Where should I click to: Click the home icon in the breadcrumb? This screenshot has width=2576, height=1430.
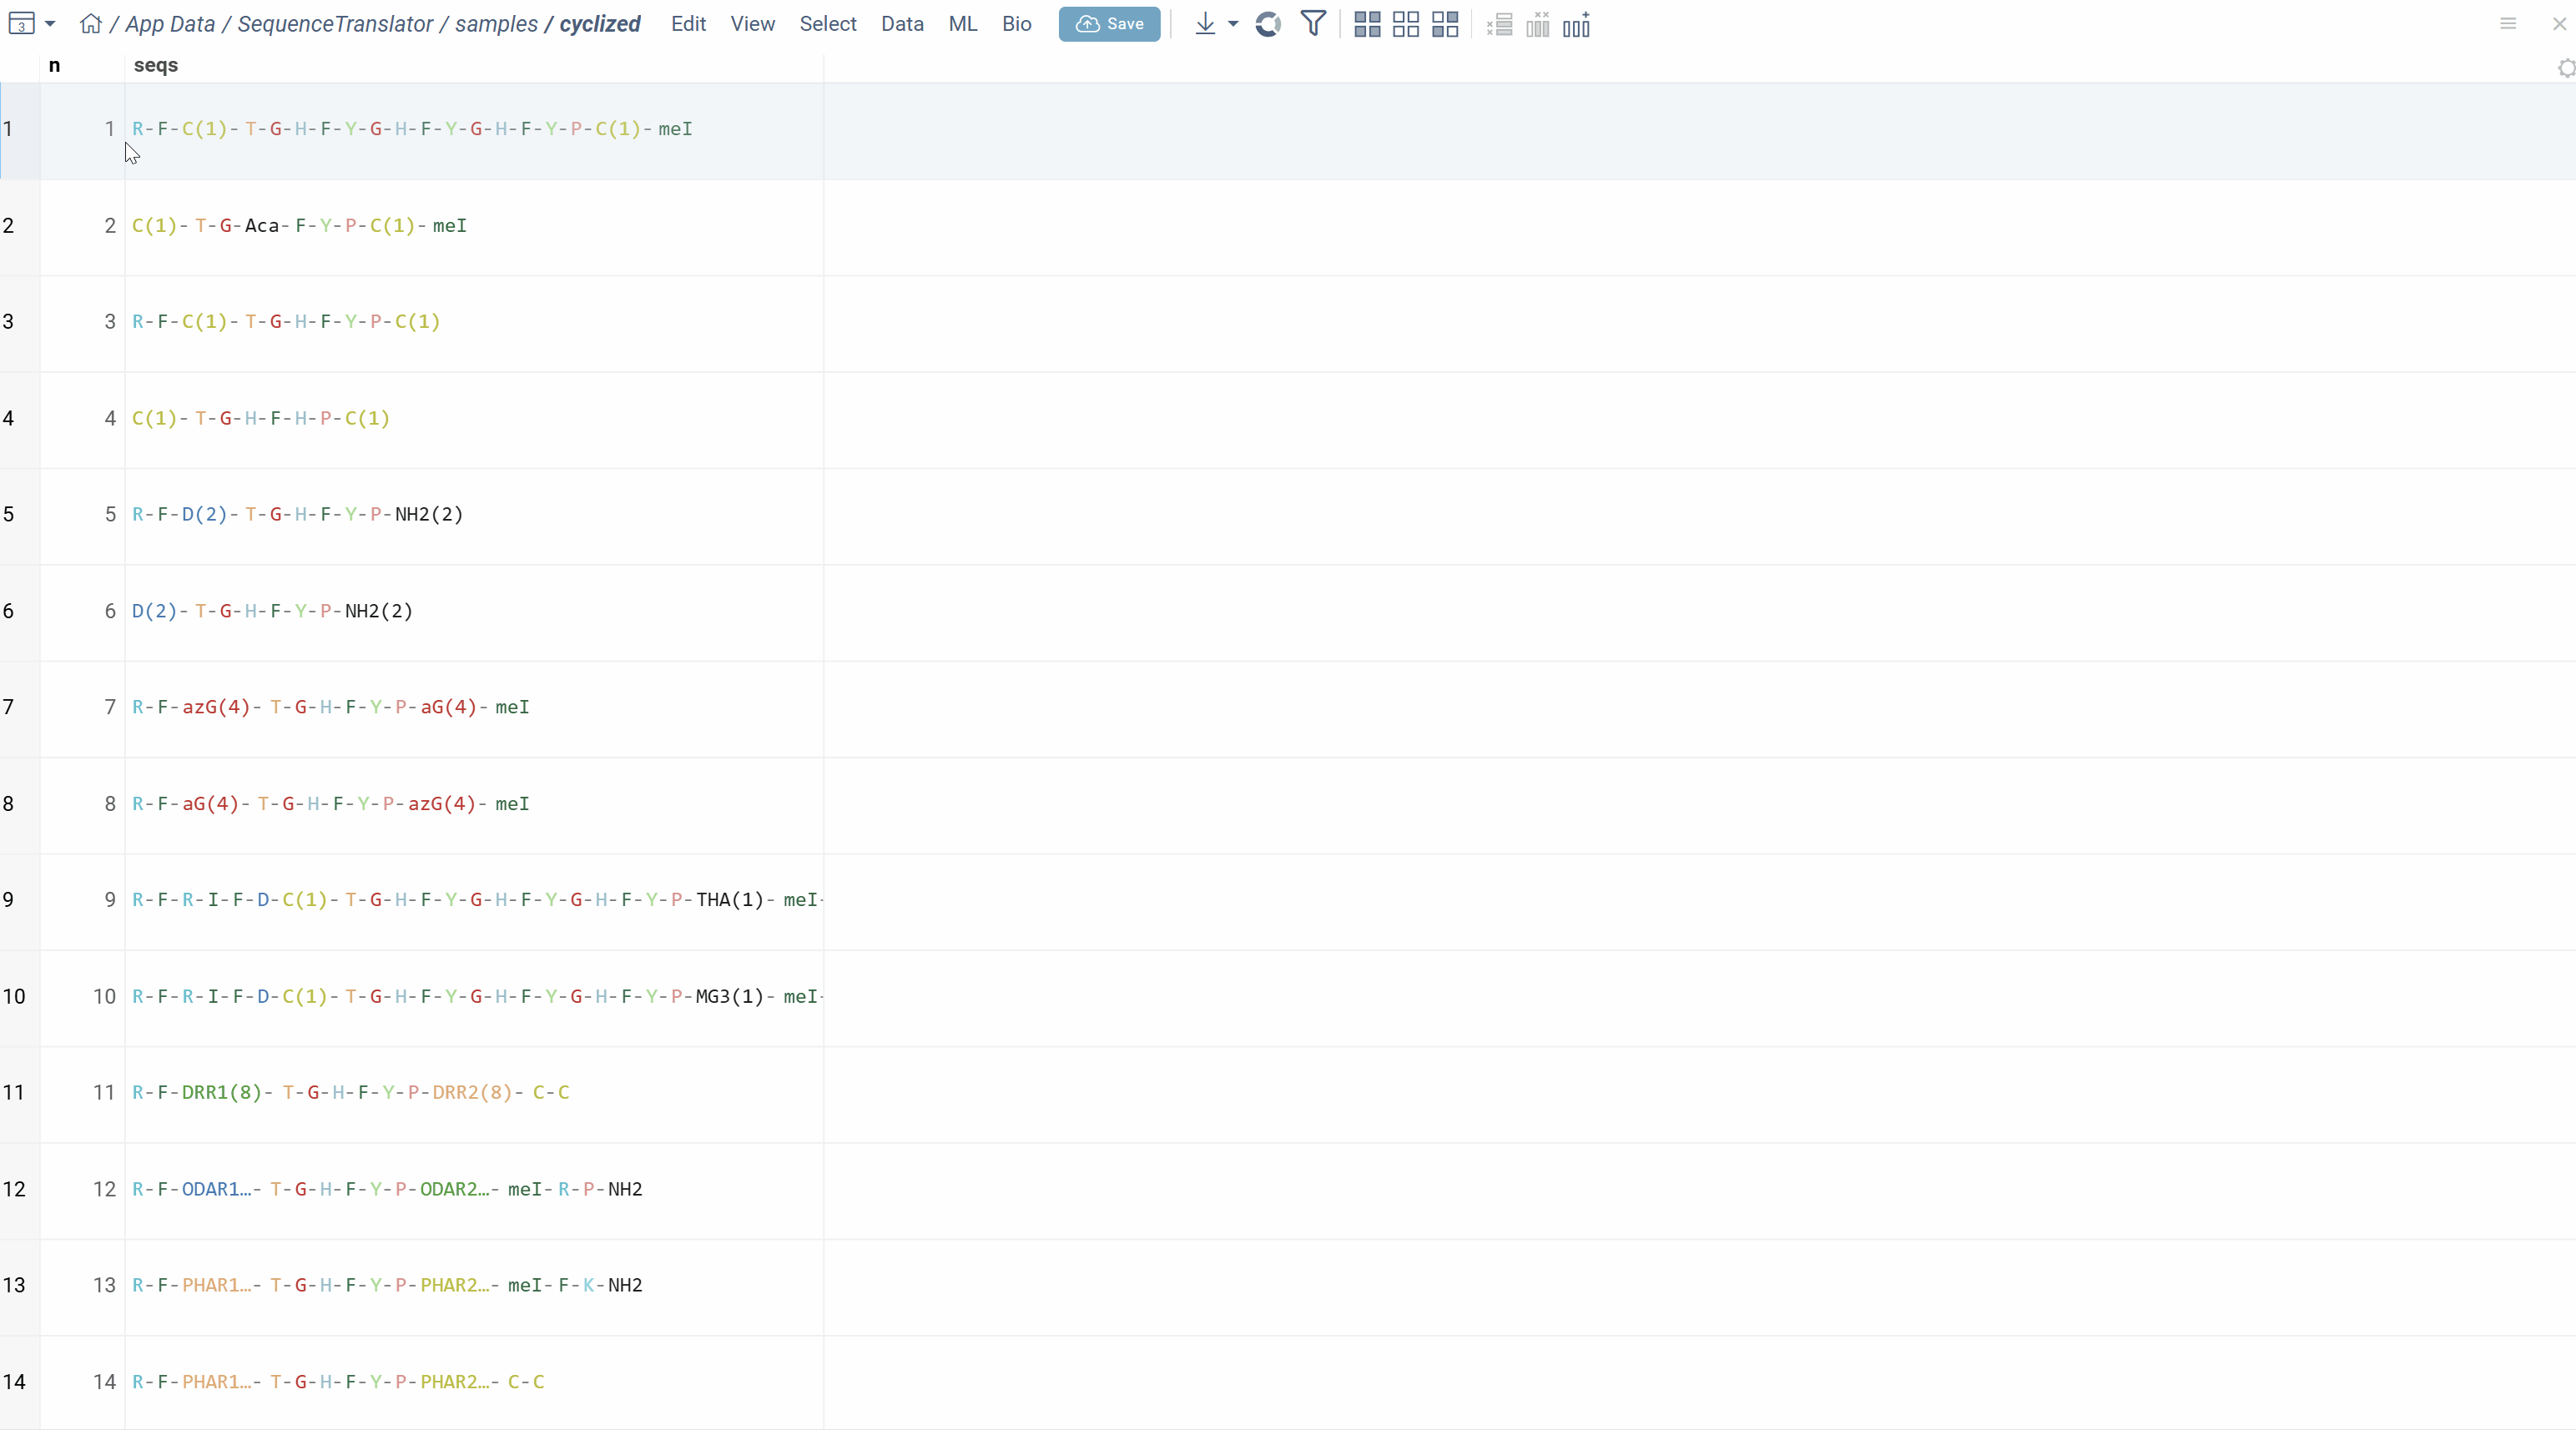pyautogui.click(x=90, y=24)
